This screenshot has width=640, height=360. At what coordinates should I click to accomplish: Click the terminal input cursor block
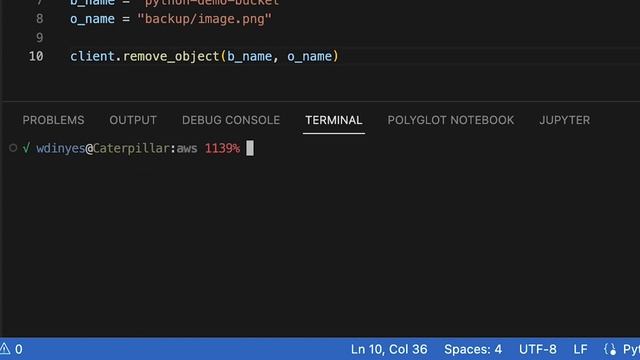pyautogui.click(x=250, y=148)
